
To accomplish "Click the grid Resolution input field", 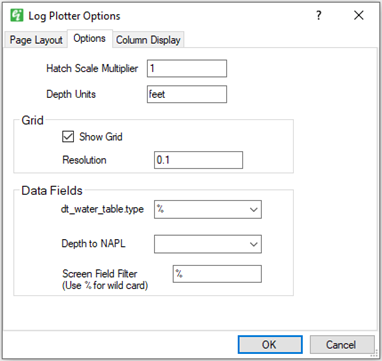I will 198,160.
